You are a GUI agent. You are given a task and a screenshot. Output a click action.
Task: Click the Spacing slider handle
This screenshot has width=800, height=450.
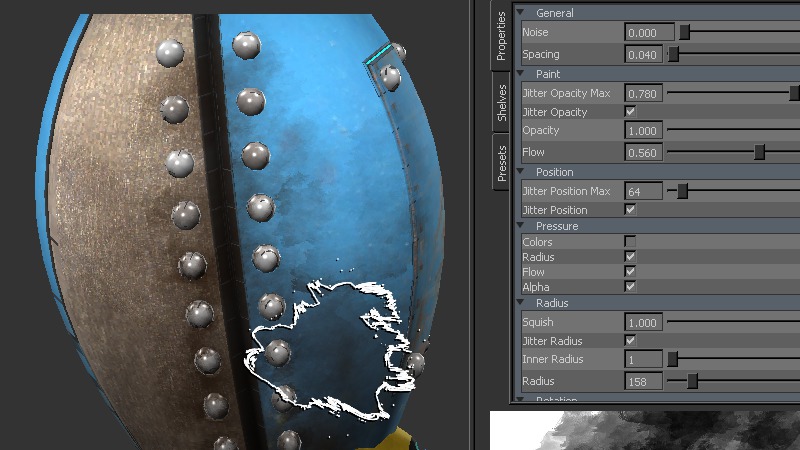click(x=673, y=54)
